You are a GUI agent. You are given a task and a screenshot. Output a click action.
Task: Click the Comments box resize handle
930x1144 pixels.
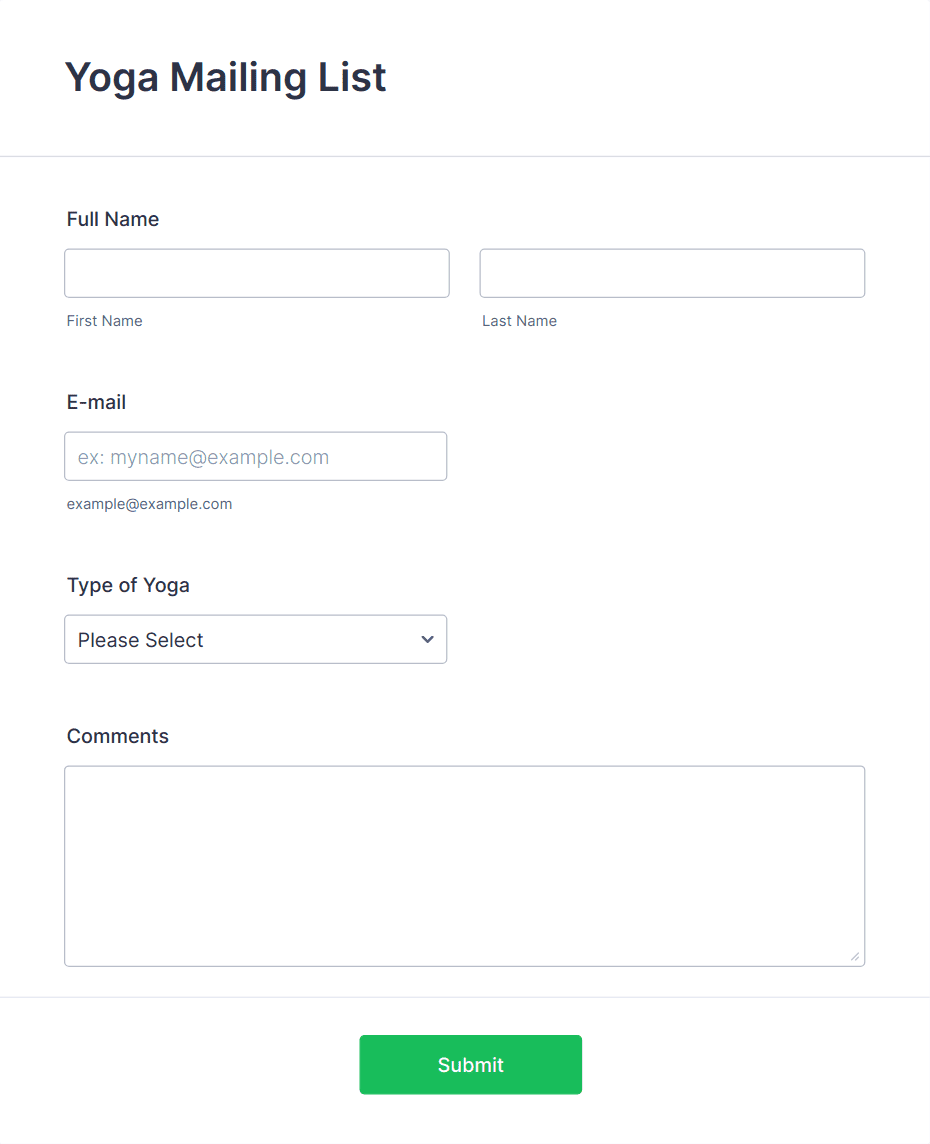pyautogui.click(x=855, y=956)
